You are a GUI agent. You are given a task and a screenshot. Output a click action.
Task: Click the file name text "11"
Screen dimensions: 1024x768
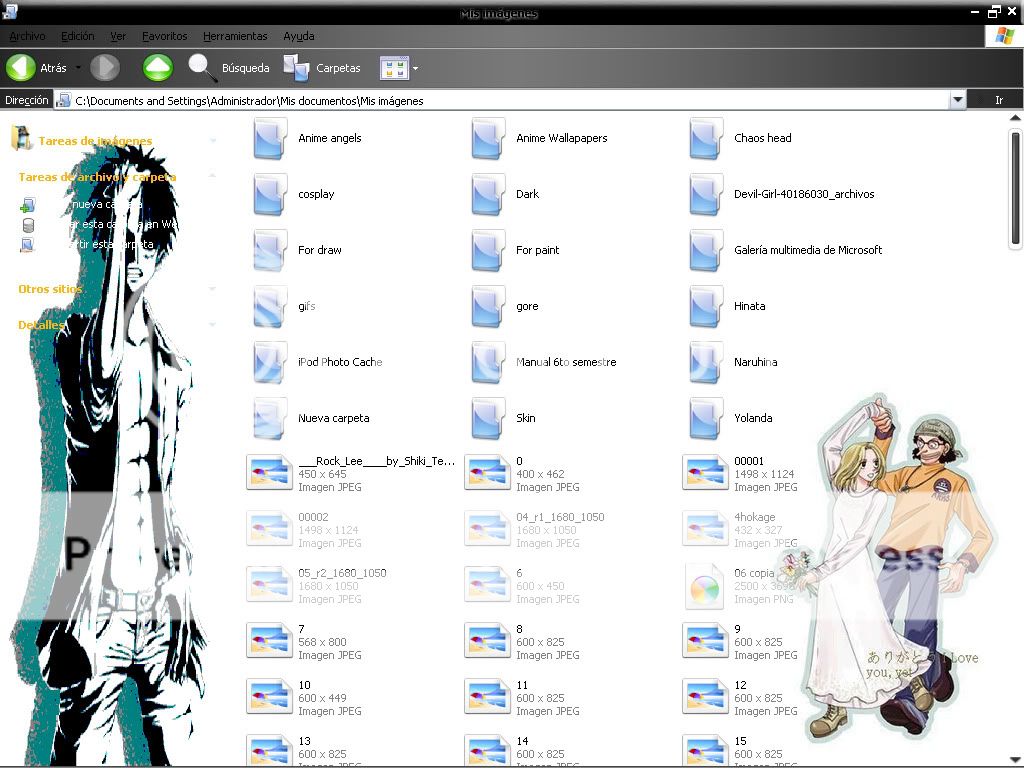(522, 685)
